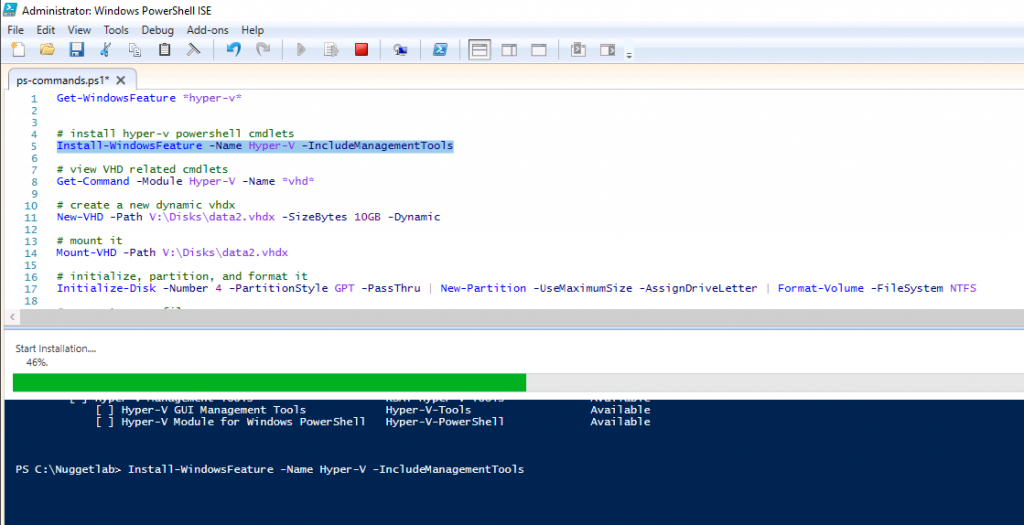This screenshot has height=525, width=1024.
Task: Create a new script file
Action: (x=18, y=50)
